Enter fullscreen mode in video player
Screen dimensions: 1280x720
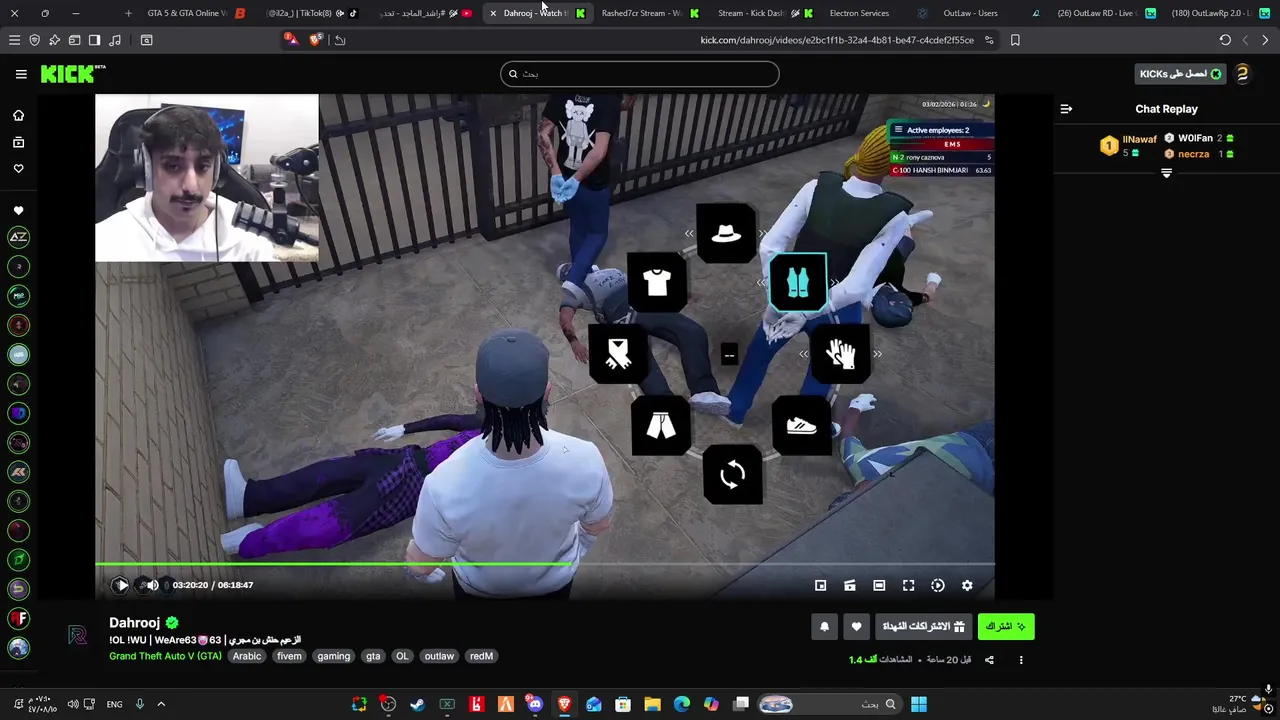[908, 585]
